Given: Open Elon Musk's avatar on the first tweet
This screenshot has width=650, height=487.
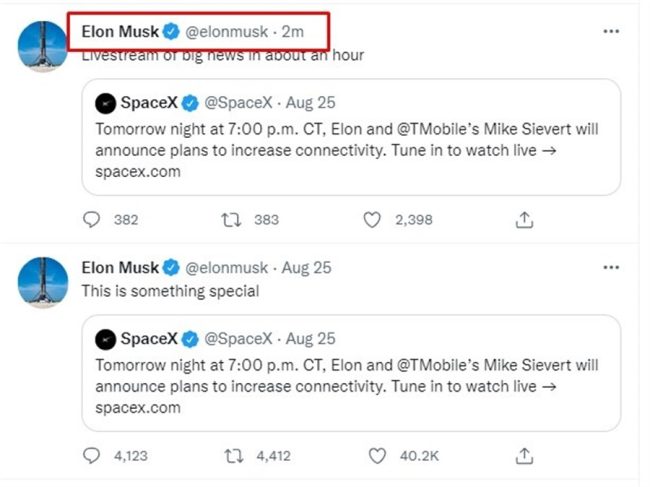Looking at the screenshot, I should point(43,46).
